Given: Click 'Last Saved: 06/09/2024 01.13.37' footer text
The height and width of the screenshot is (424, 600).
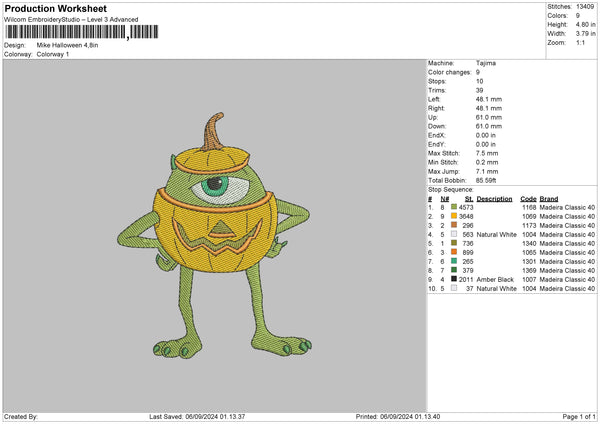Looking at the screenshot, I should click(197, 416).
